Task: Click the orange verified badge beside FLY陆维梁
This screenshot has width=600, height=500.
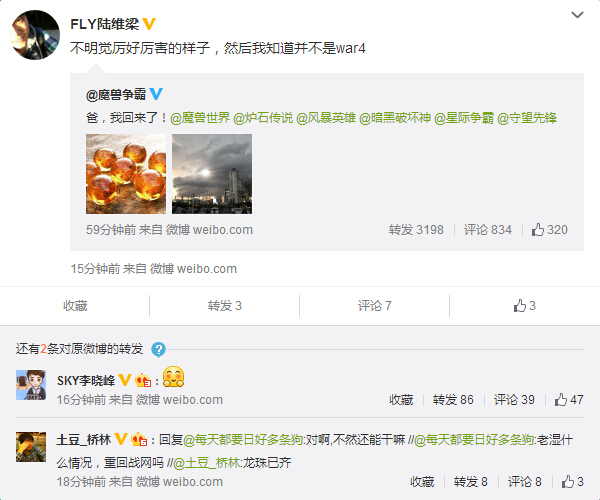Action: click(149, 24)
